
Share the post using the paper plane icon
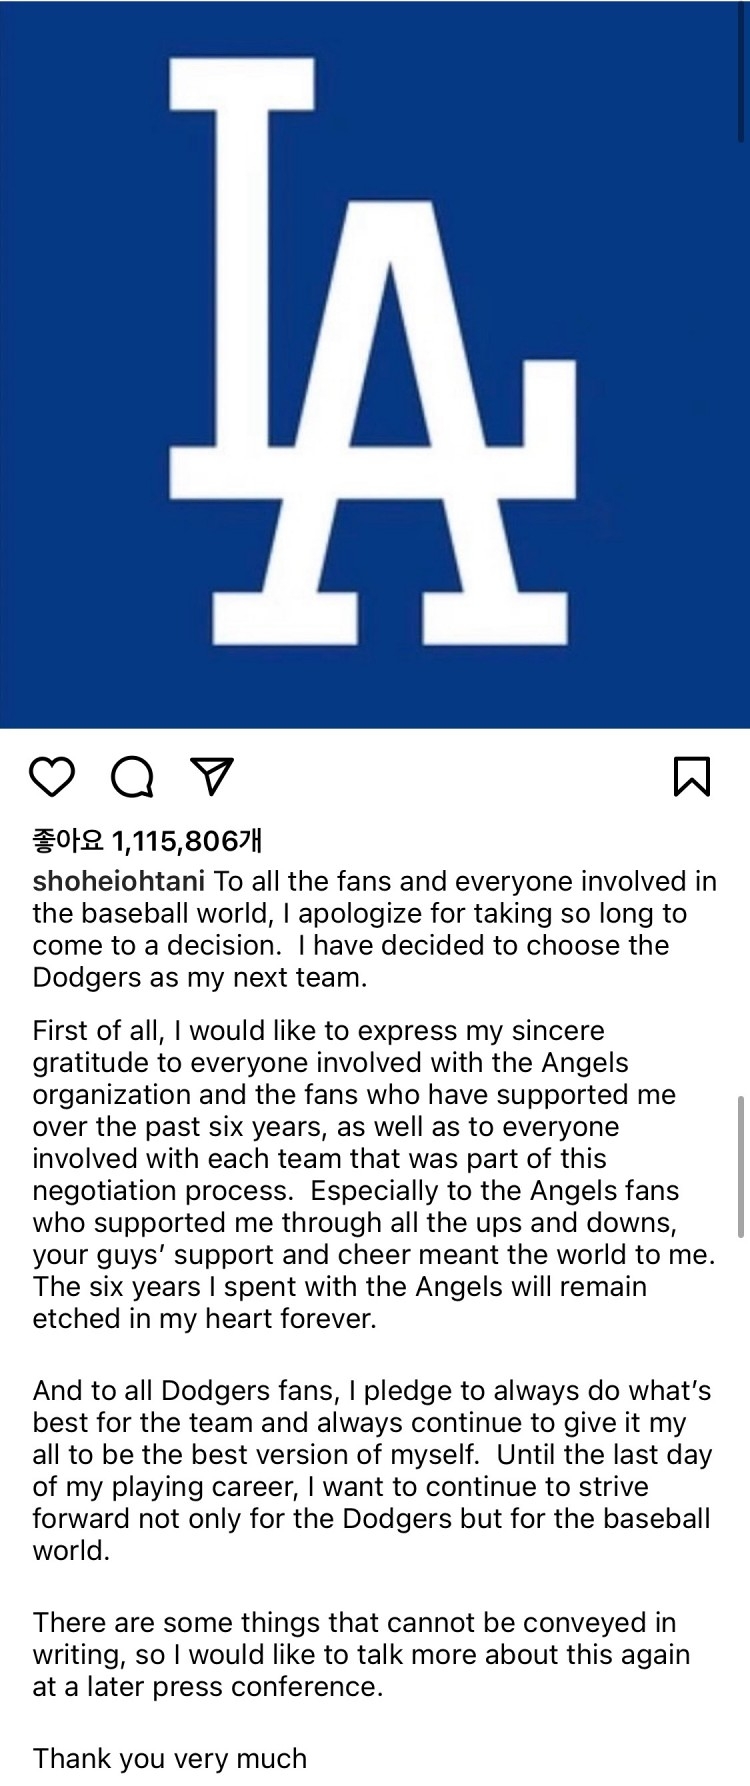211,777
